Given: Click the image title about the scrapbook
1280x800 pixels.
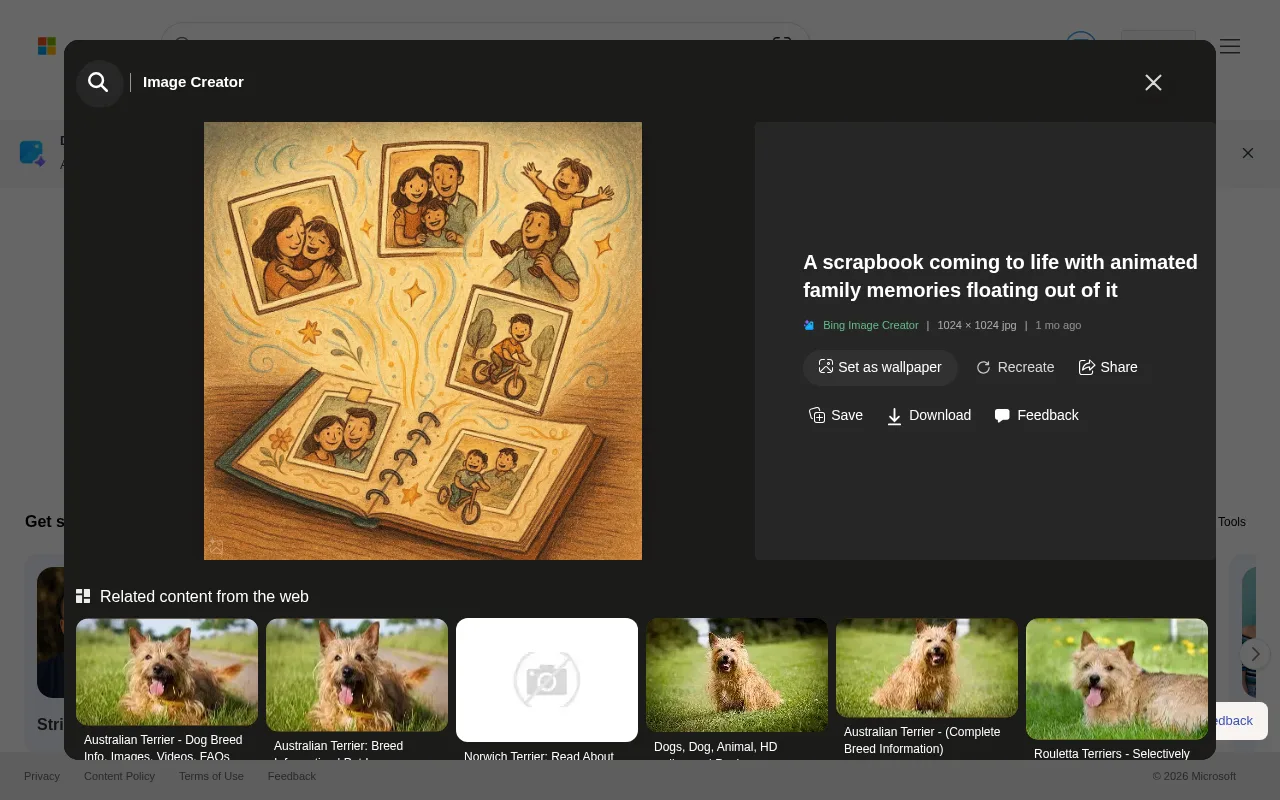Looking at the screenshot, I should pyautogui.click(x=1000, y=276).
